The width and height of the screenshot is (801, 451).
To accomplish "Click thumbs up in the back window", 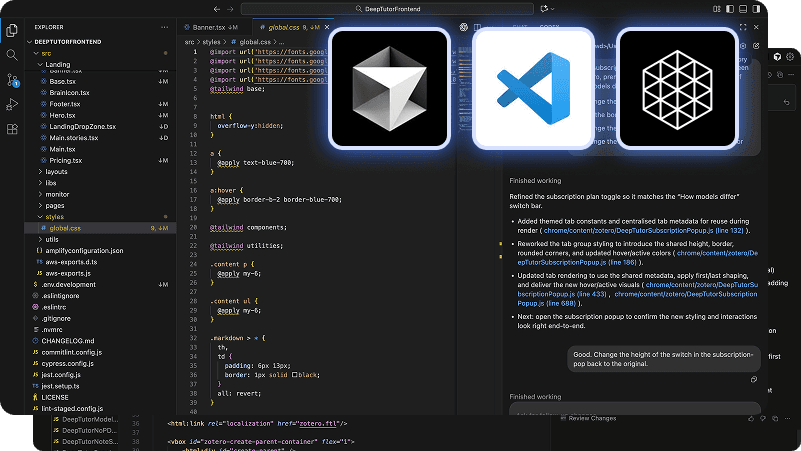I will pyautogui.click(x=750, y=418).
